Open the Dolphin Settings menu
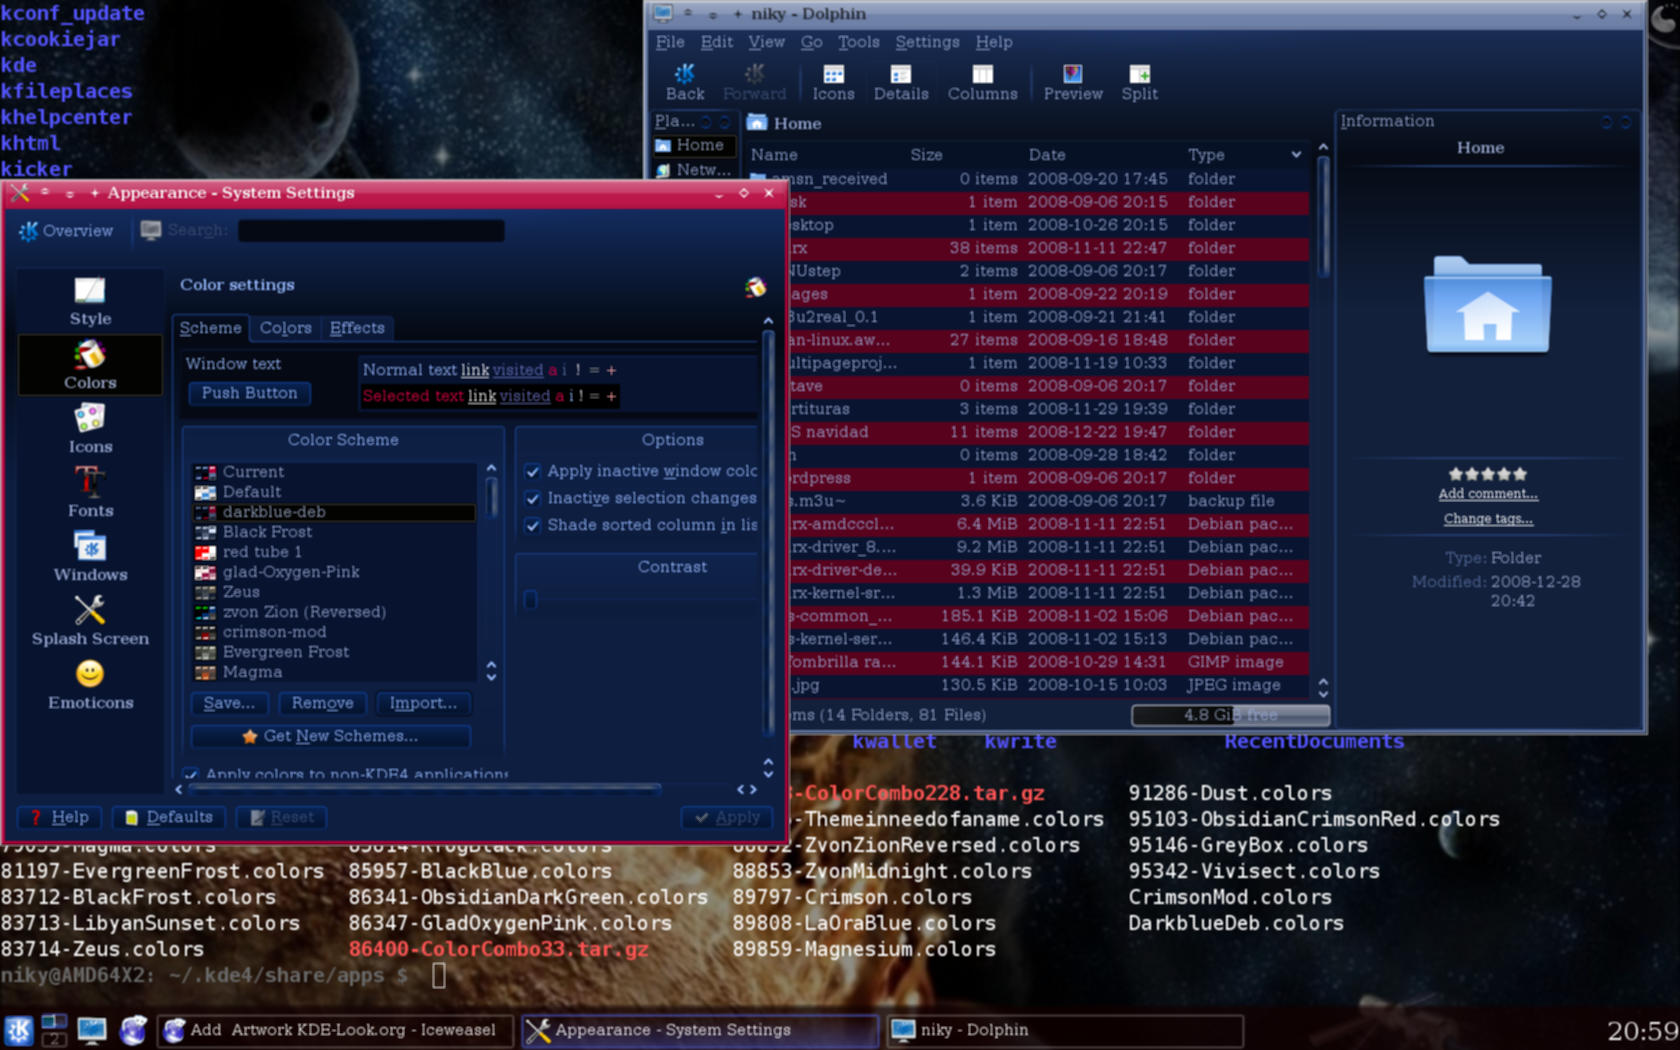The width and height of the screenshot is (1680, 1050). [x=927, y=42]
